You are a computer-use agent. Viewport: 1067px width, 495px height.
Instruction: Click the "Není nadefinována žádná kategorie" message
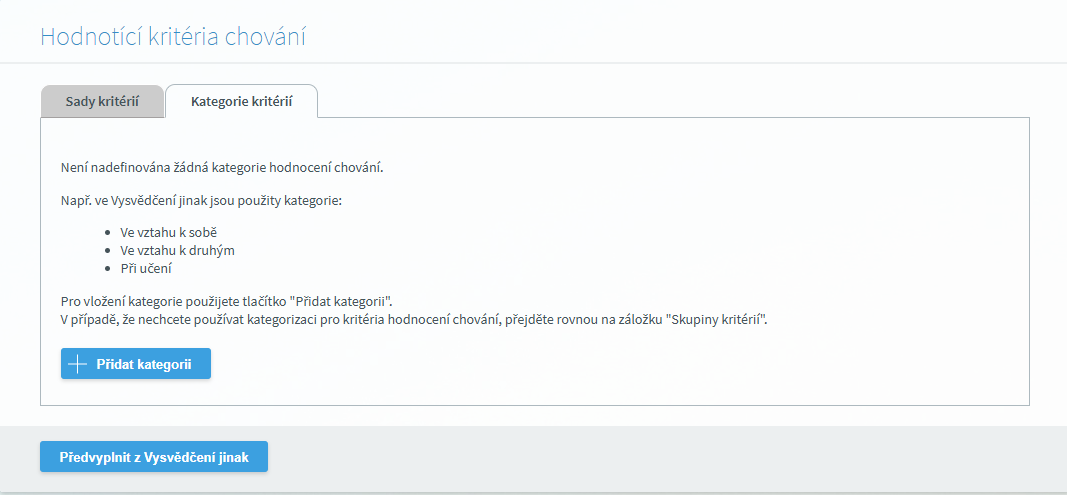[222, 166]
